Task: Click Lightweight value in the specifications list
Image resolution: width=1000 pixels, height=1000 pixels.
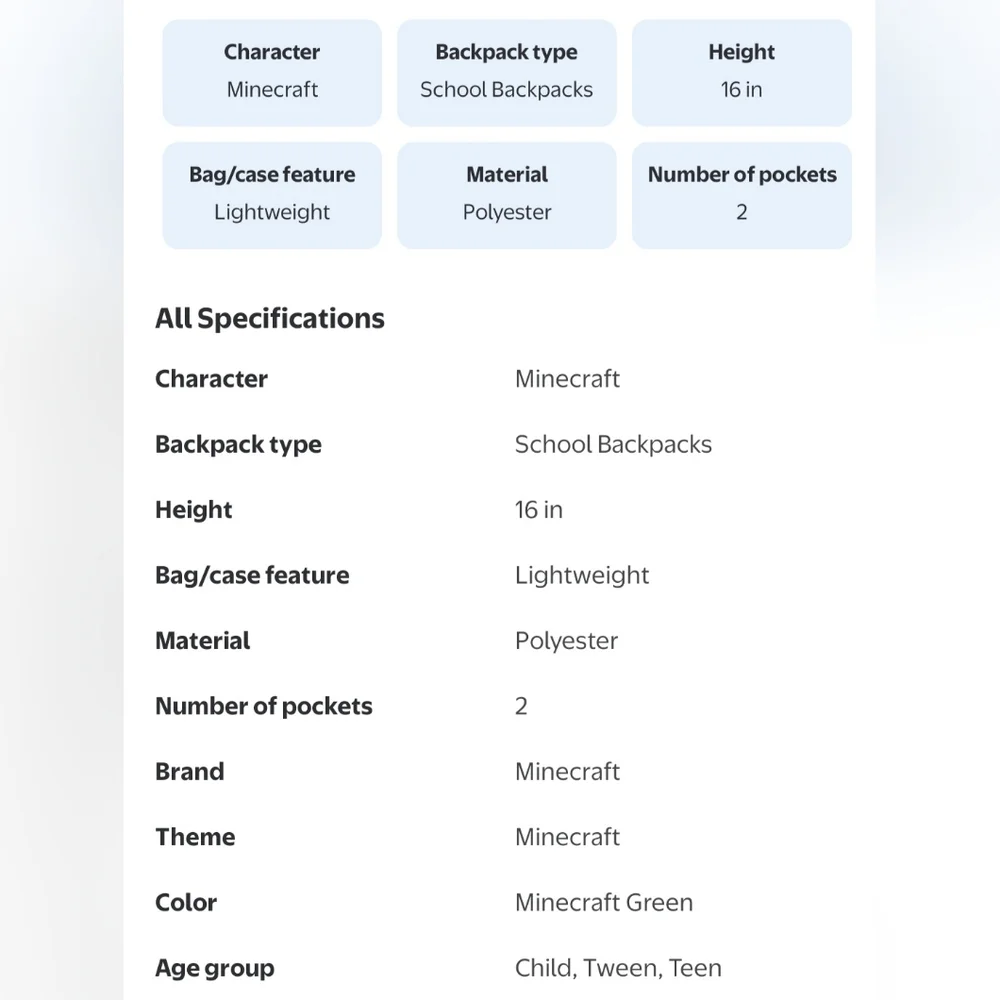Action: tap(582, 575)
